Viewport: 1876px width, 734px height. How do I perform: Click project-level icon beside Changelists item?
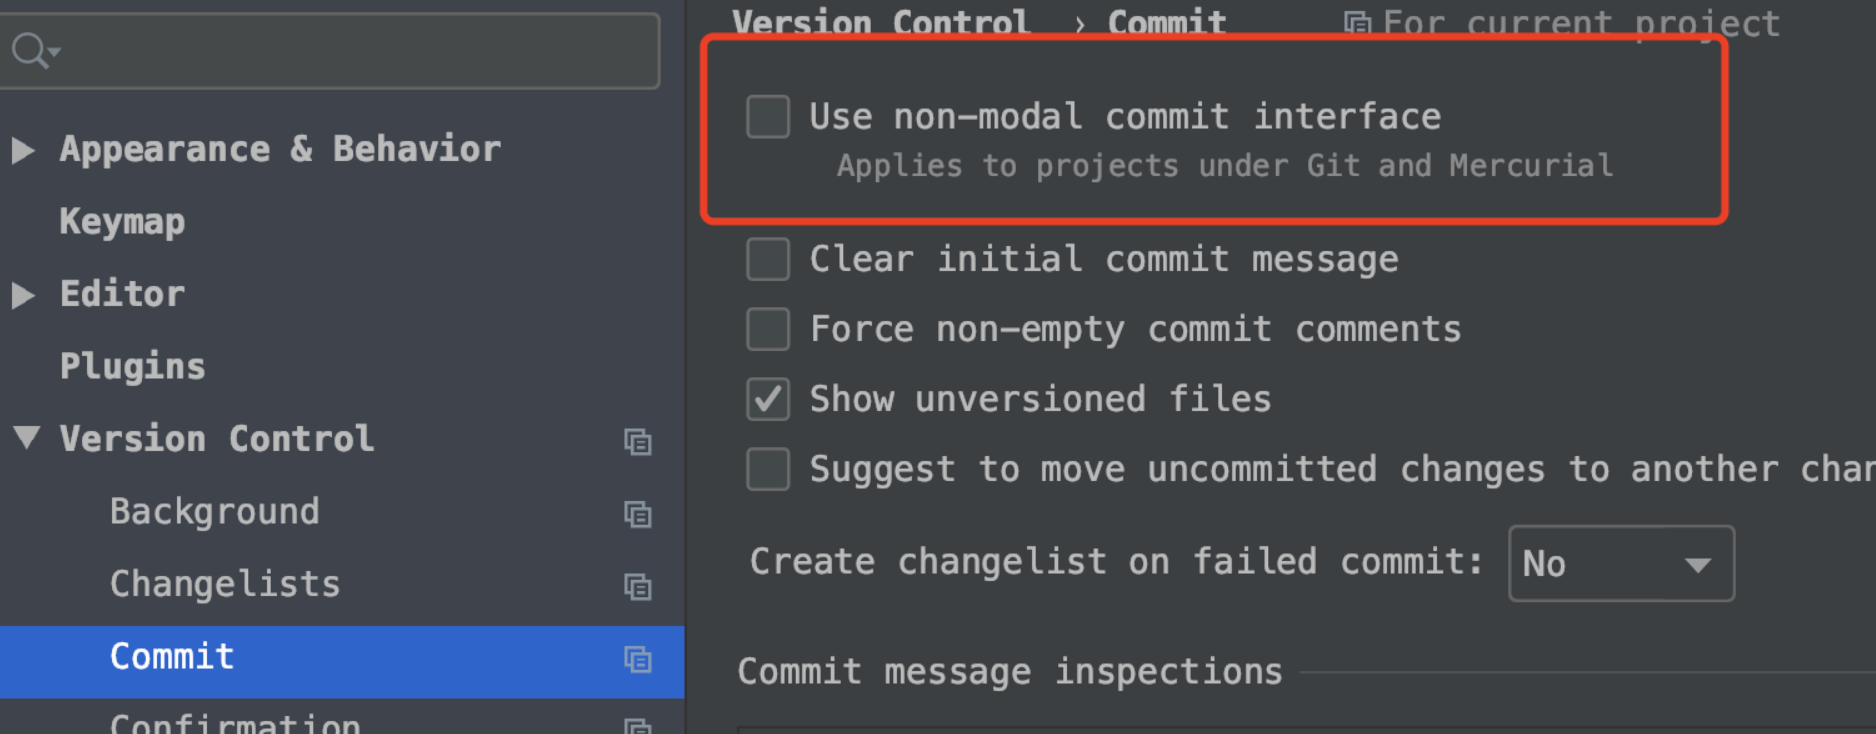click(637, 586)
